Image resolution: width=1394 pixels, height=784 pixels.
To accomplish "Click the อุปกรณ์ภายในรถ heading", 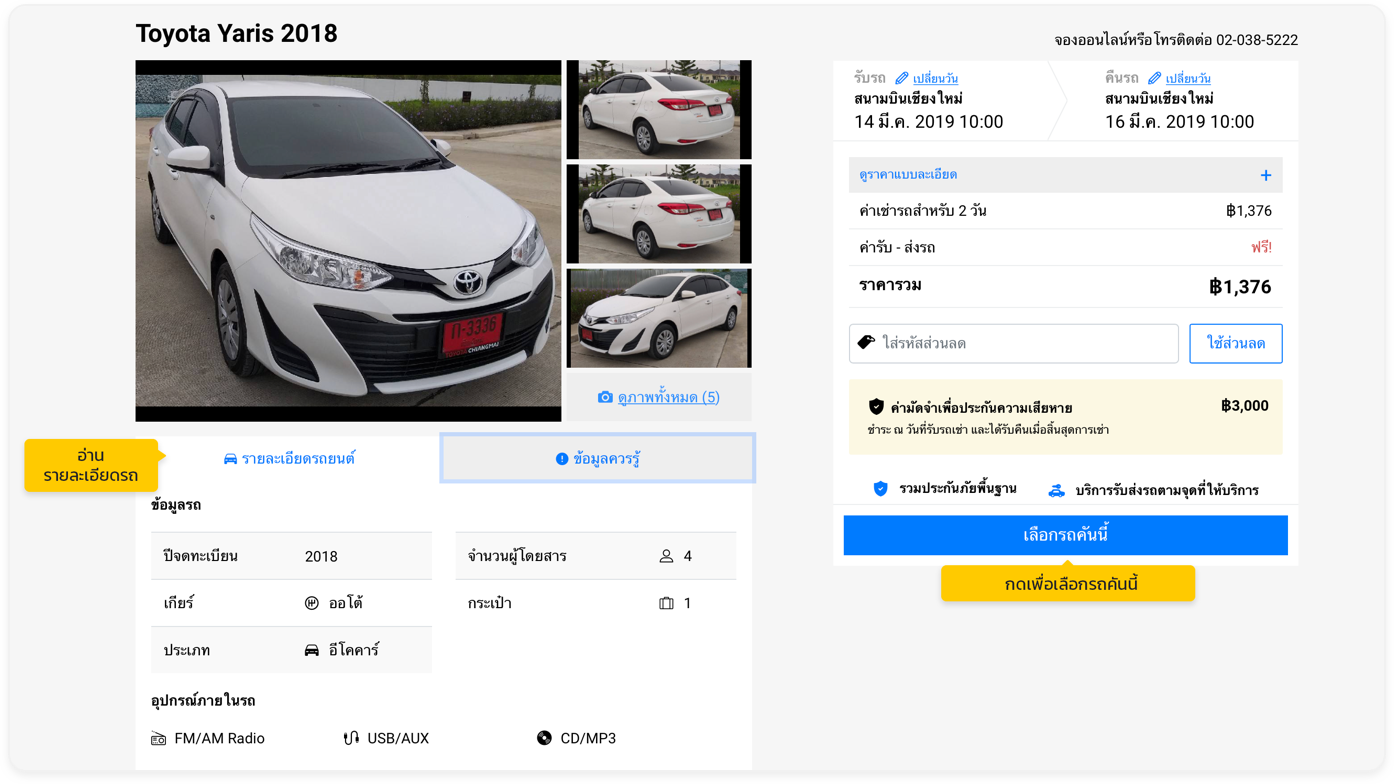I will point(203,701).
